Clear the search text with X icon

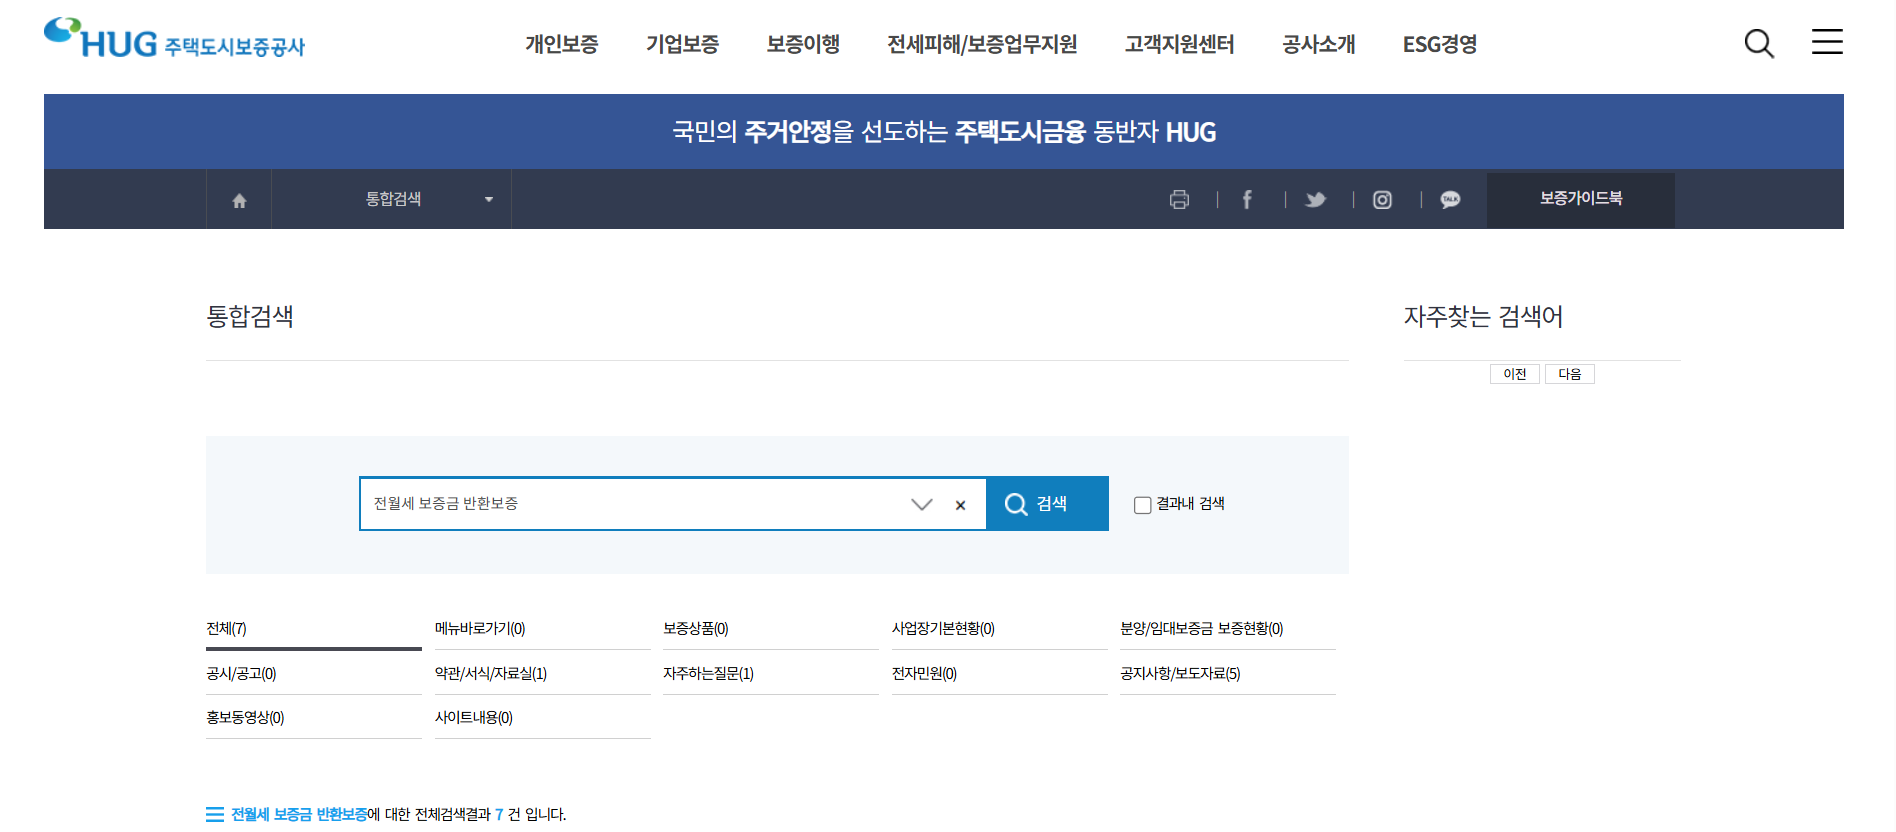pos(960,505)
